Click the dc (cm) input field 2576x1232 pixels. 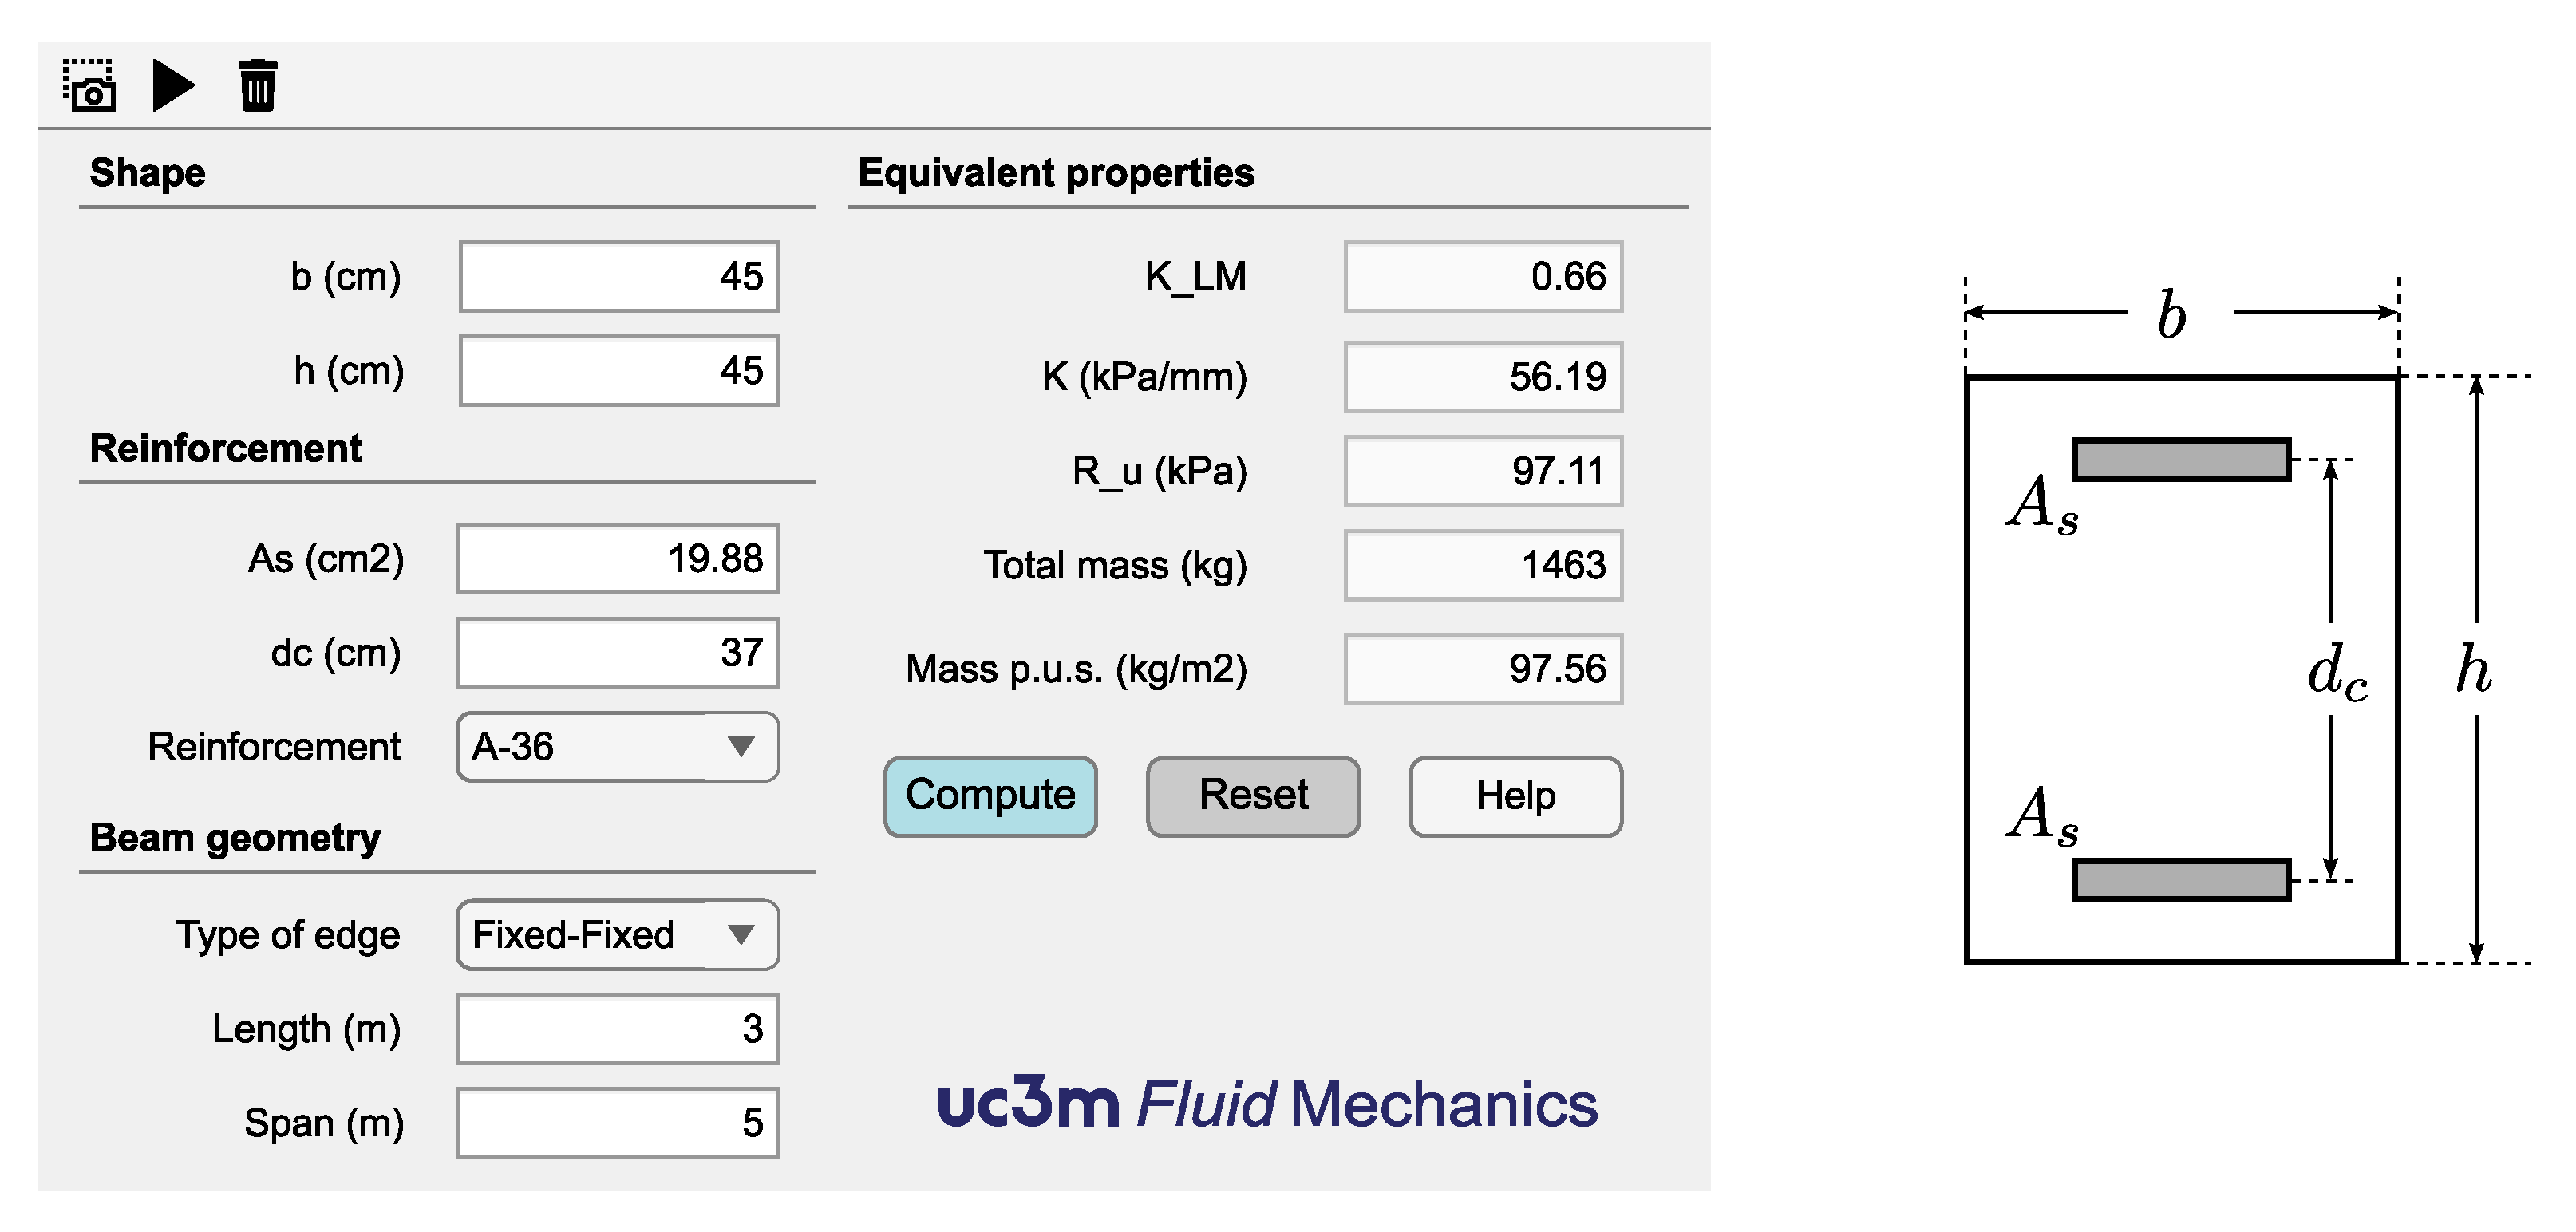point(617,653)
